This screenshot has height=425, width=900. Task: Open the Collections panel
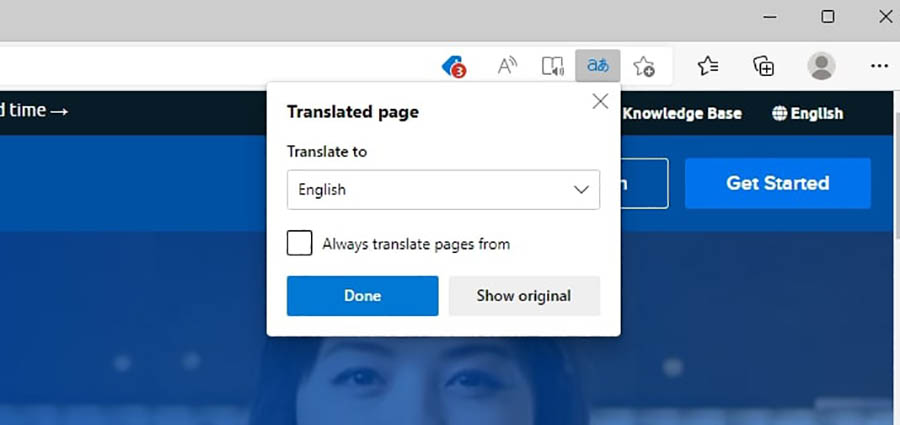[x=764, y=67]
